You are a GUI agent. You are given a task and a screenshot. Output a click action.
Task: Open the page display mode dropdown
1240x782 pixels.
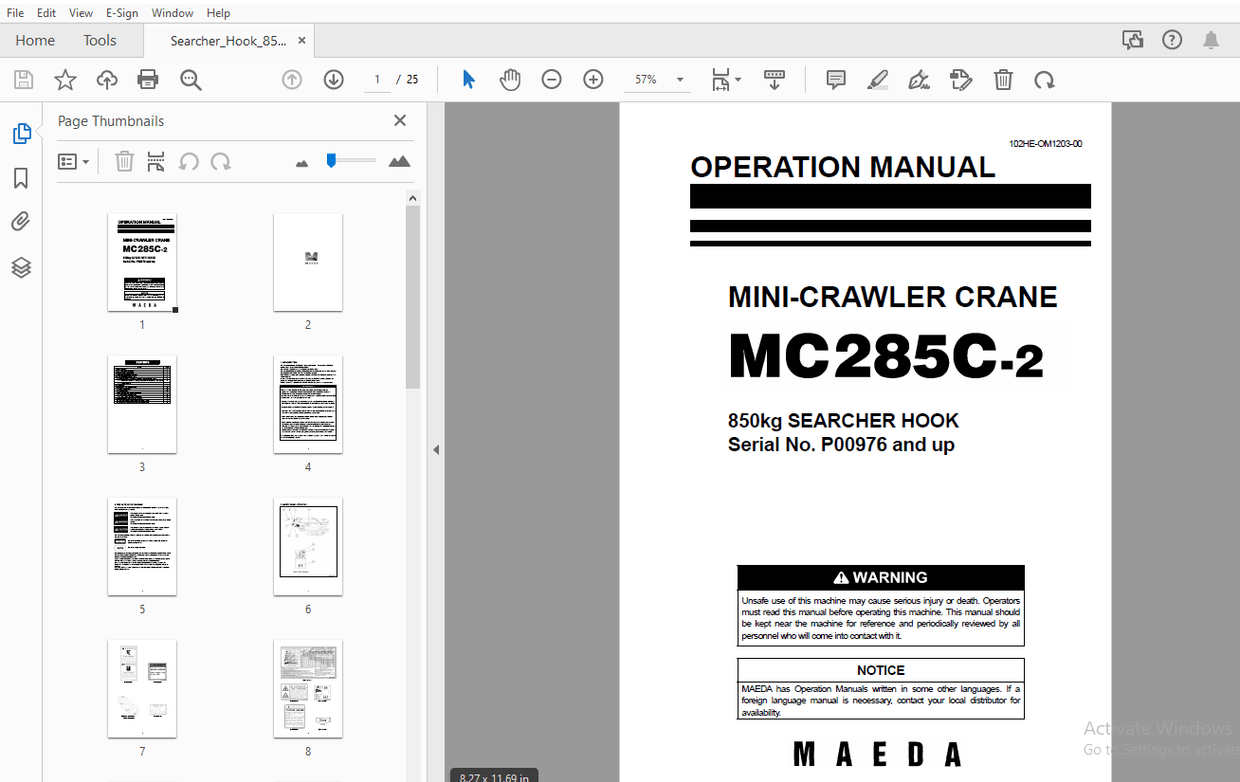tap(726, 79)
